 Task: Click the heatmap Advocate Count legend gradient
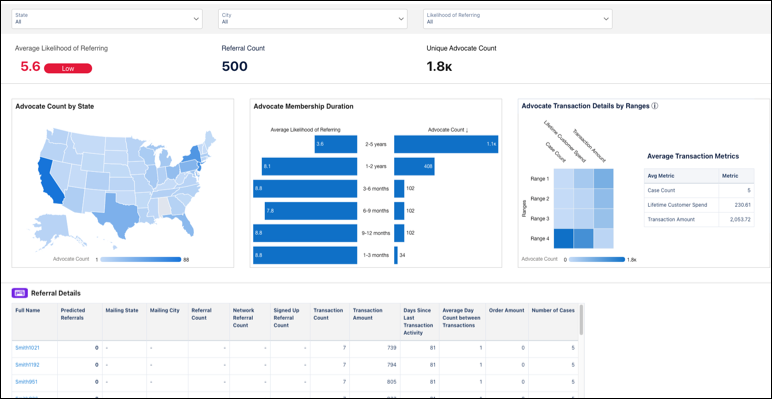597,259
